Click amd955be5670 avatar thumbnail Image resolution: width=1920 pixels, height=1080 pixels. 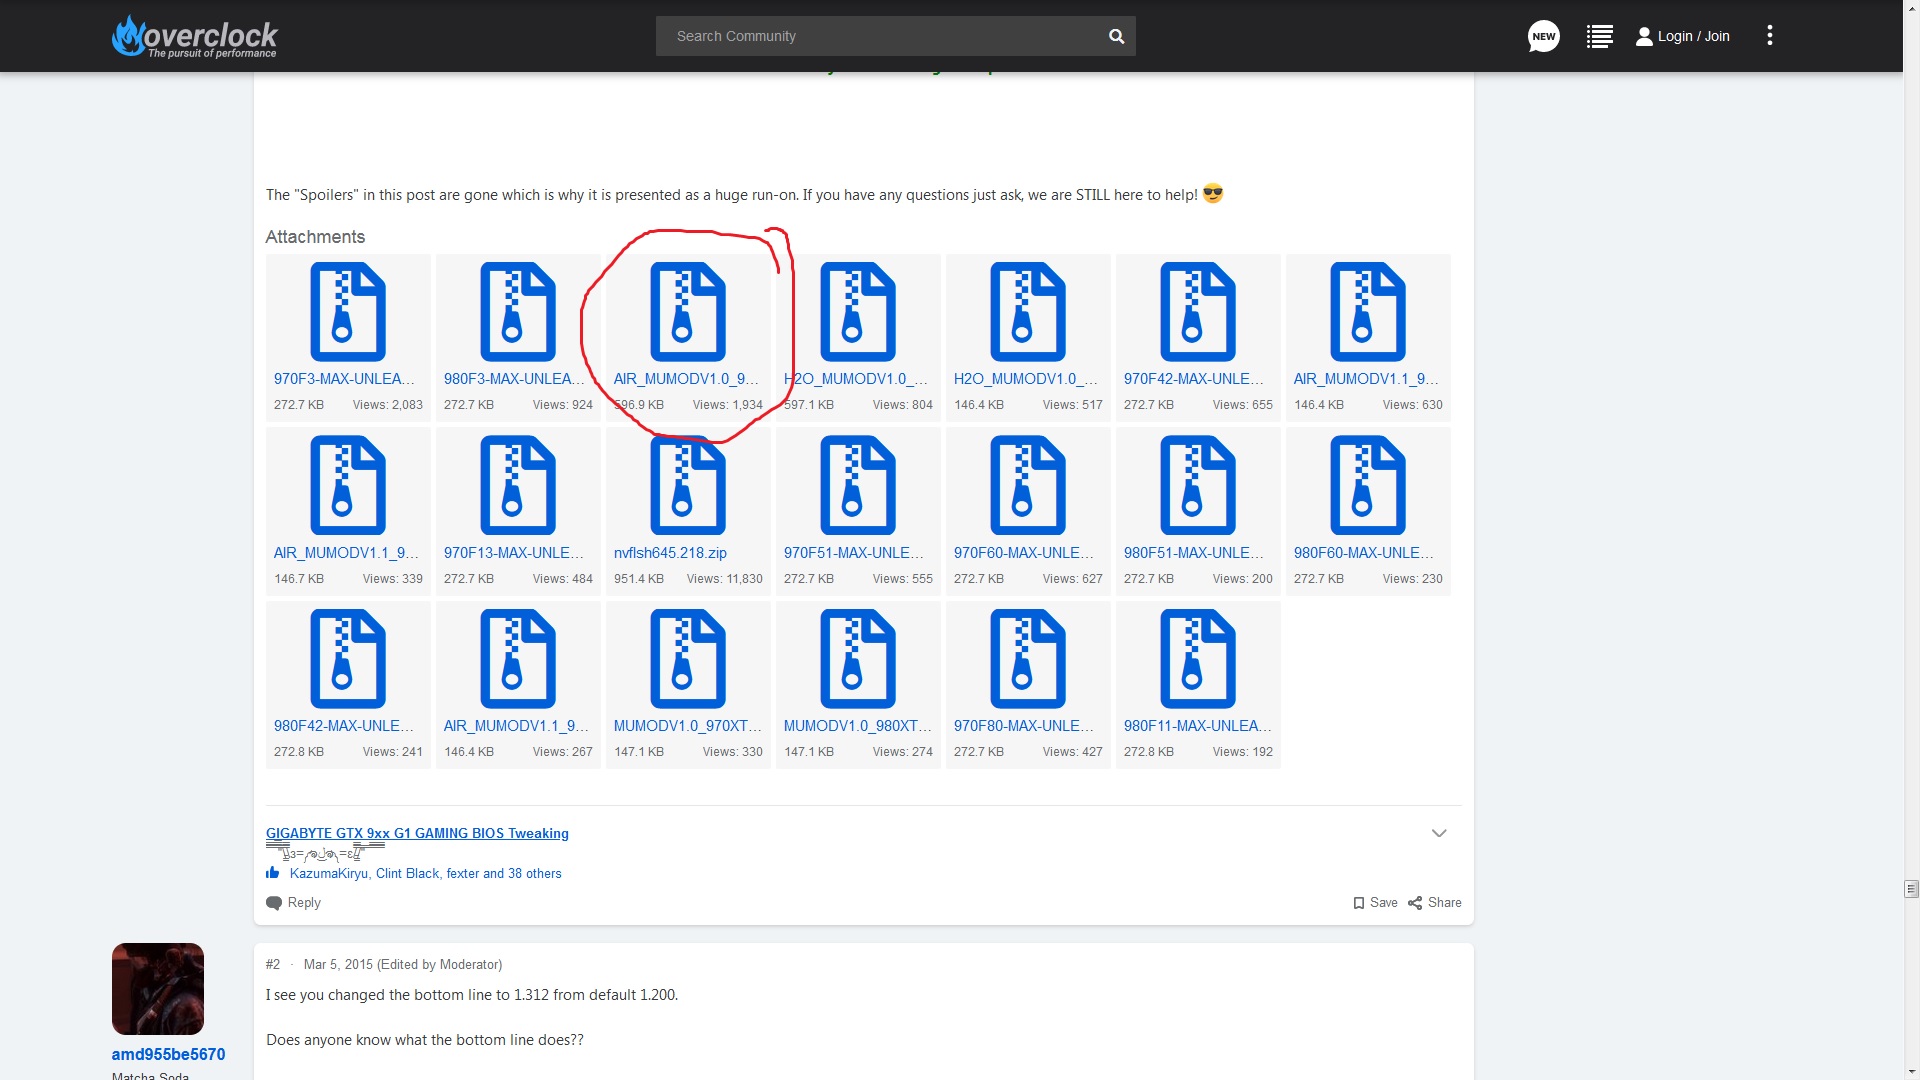(x=158, y=988)
